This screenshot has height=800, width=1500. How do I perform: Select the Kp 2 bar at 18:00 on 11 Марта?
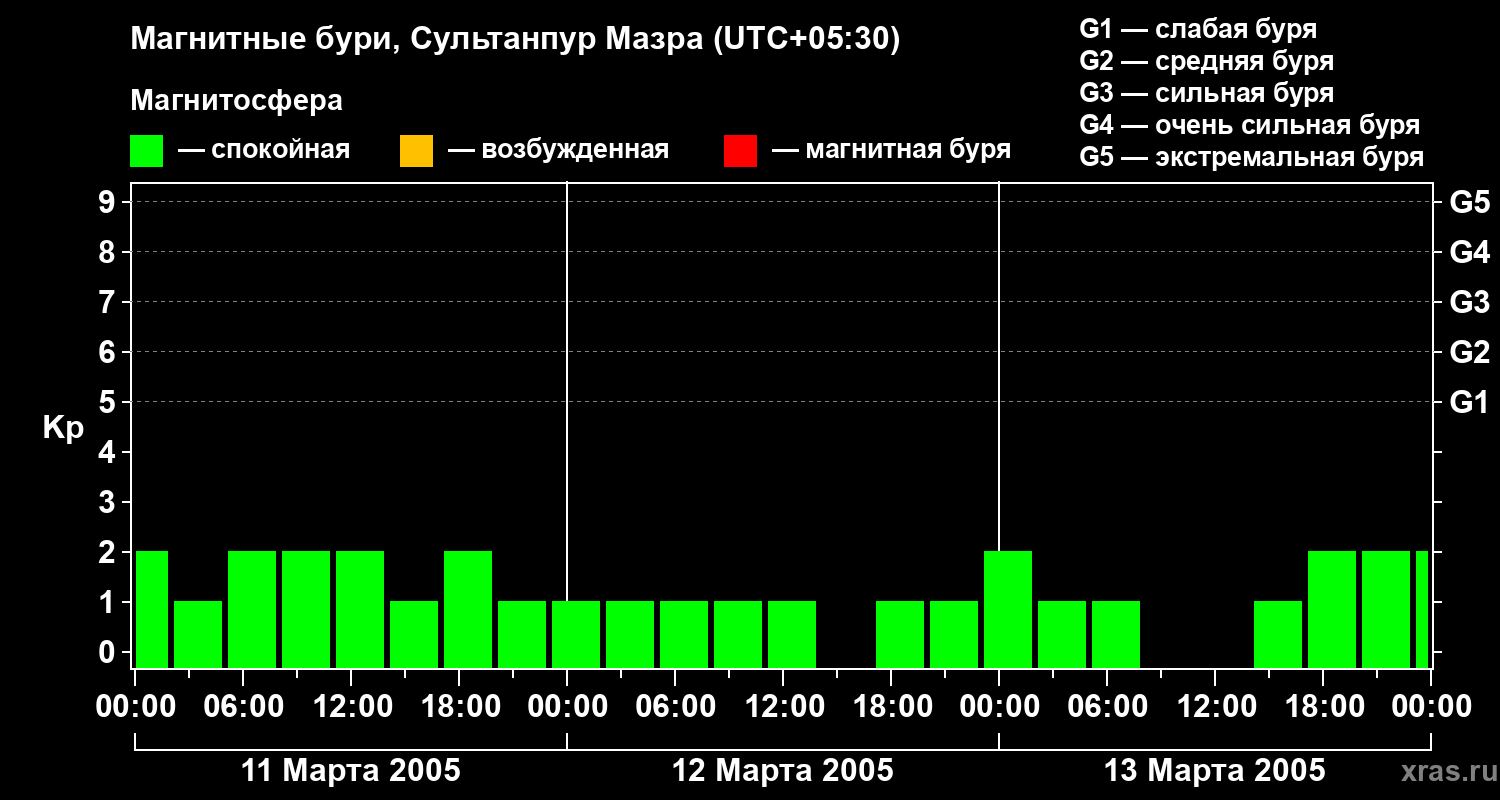[x=468, y=609]
